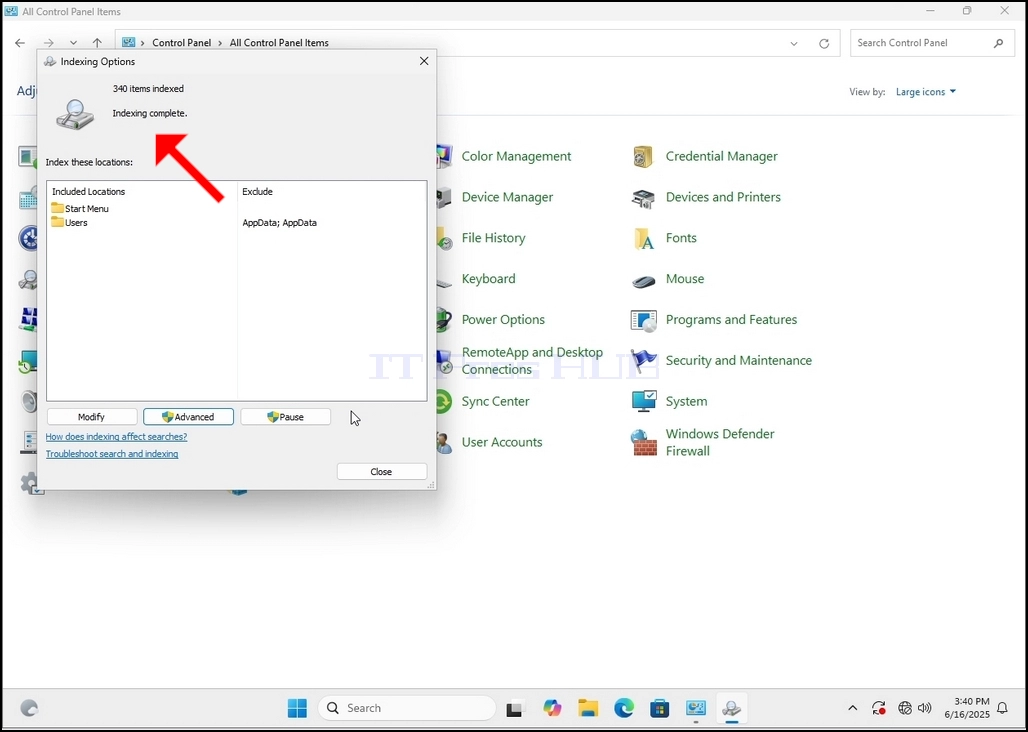Pause indexing with the Pause button
Screen dimensions: 1028x732
285,417
